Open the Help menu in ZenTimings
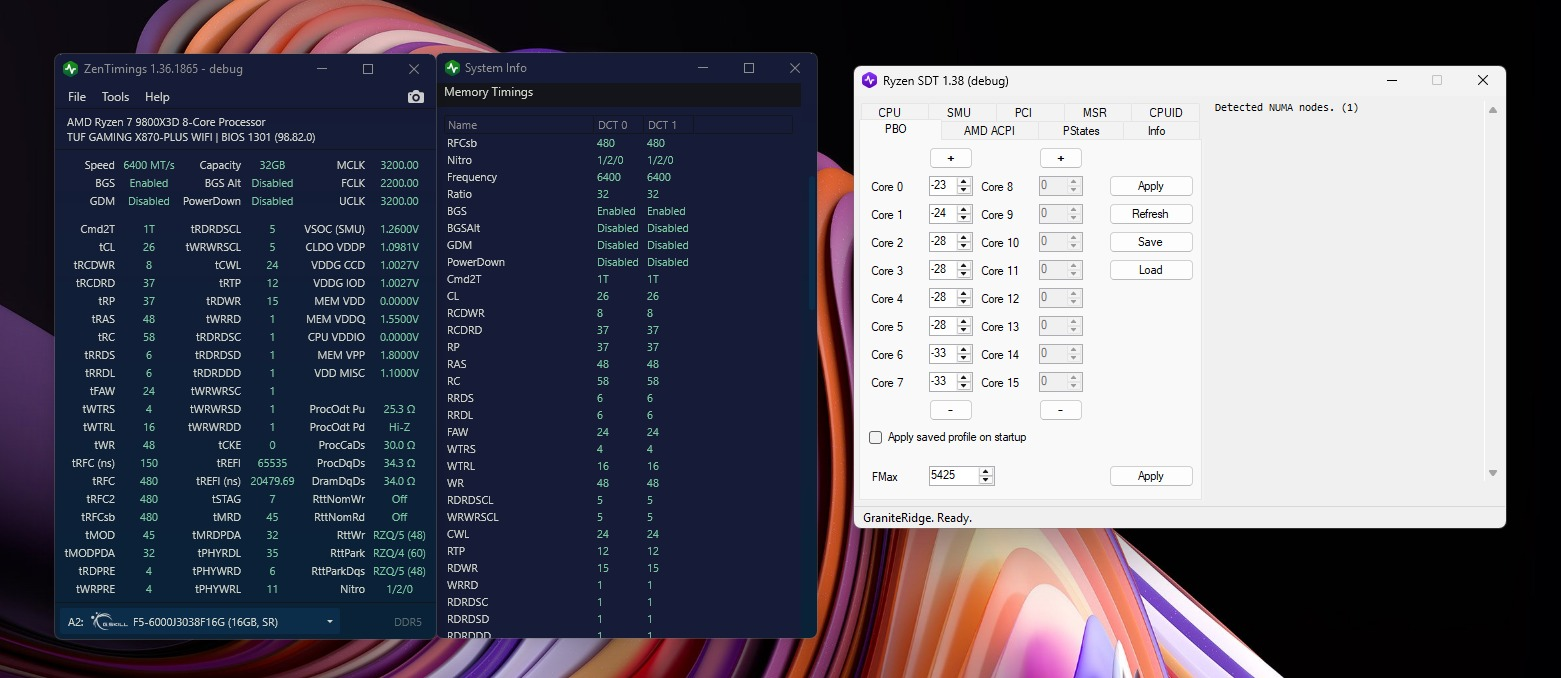The image size is (1561, 678). [157, 97]
